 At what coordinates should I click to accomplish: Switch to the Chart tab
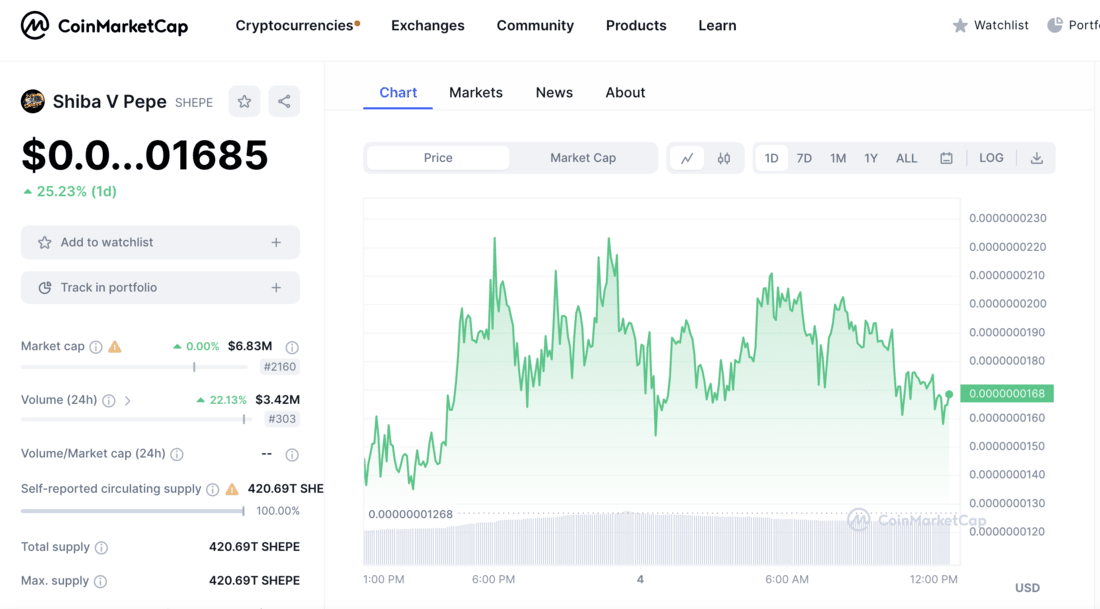click(x=398, y=93)
